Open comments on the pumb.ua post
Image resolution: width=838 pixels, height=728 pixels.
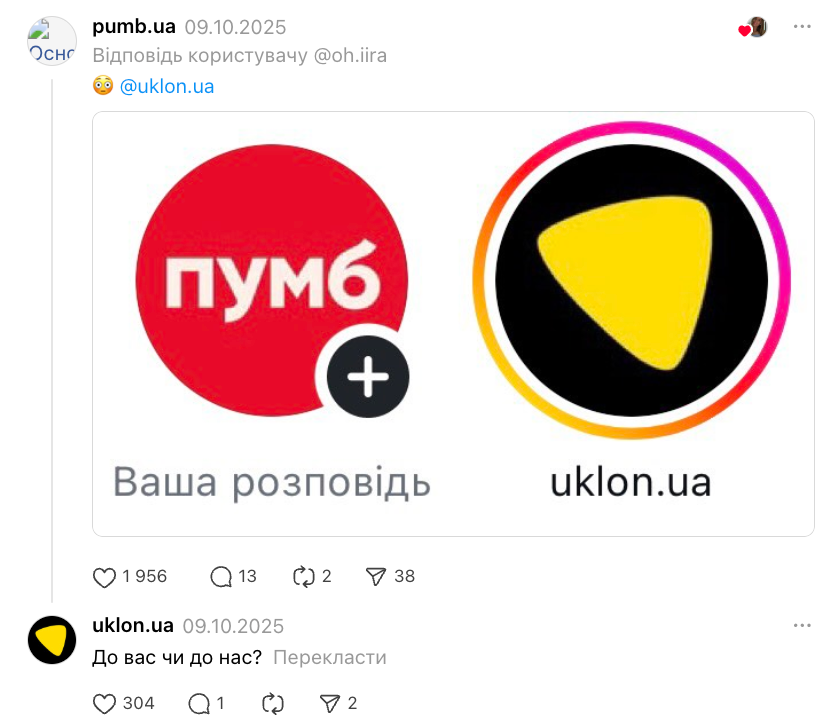221,577
